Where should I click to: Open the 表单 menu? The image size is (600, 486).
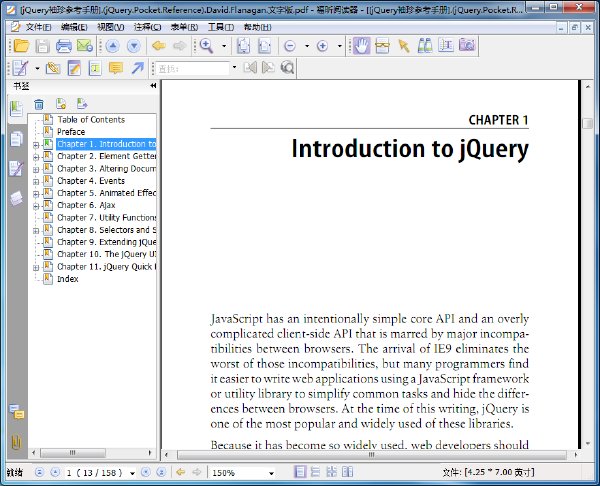[184, 27]
